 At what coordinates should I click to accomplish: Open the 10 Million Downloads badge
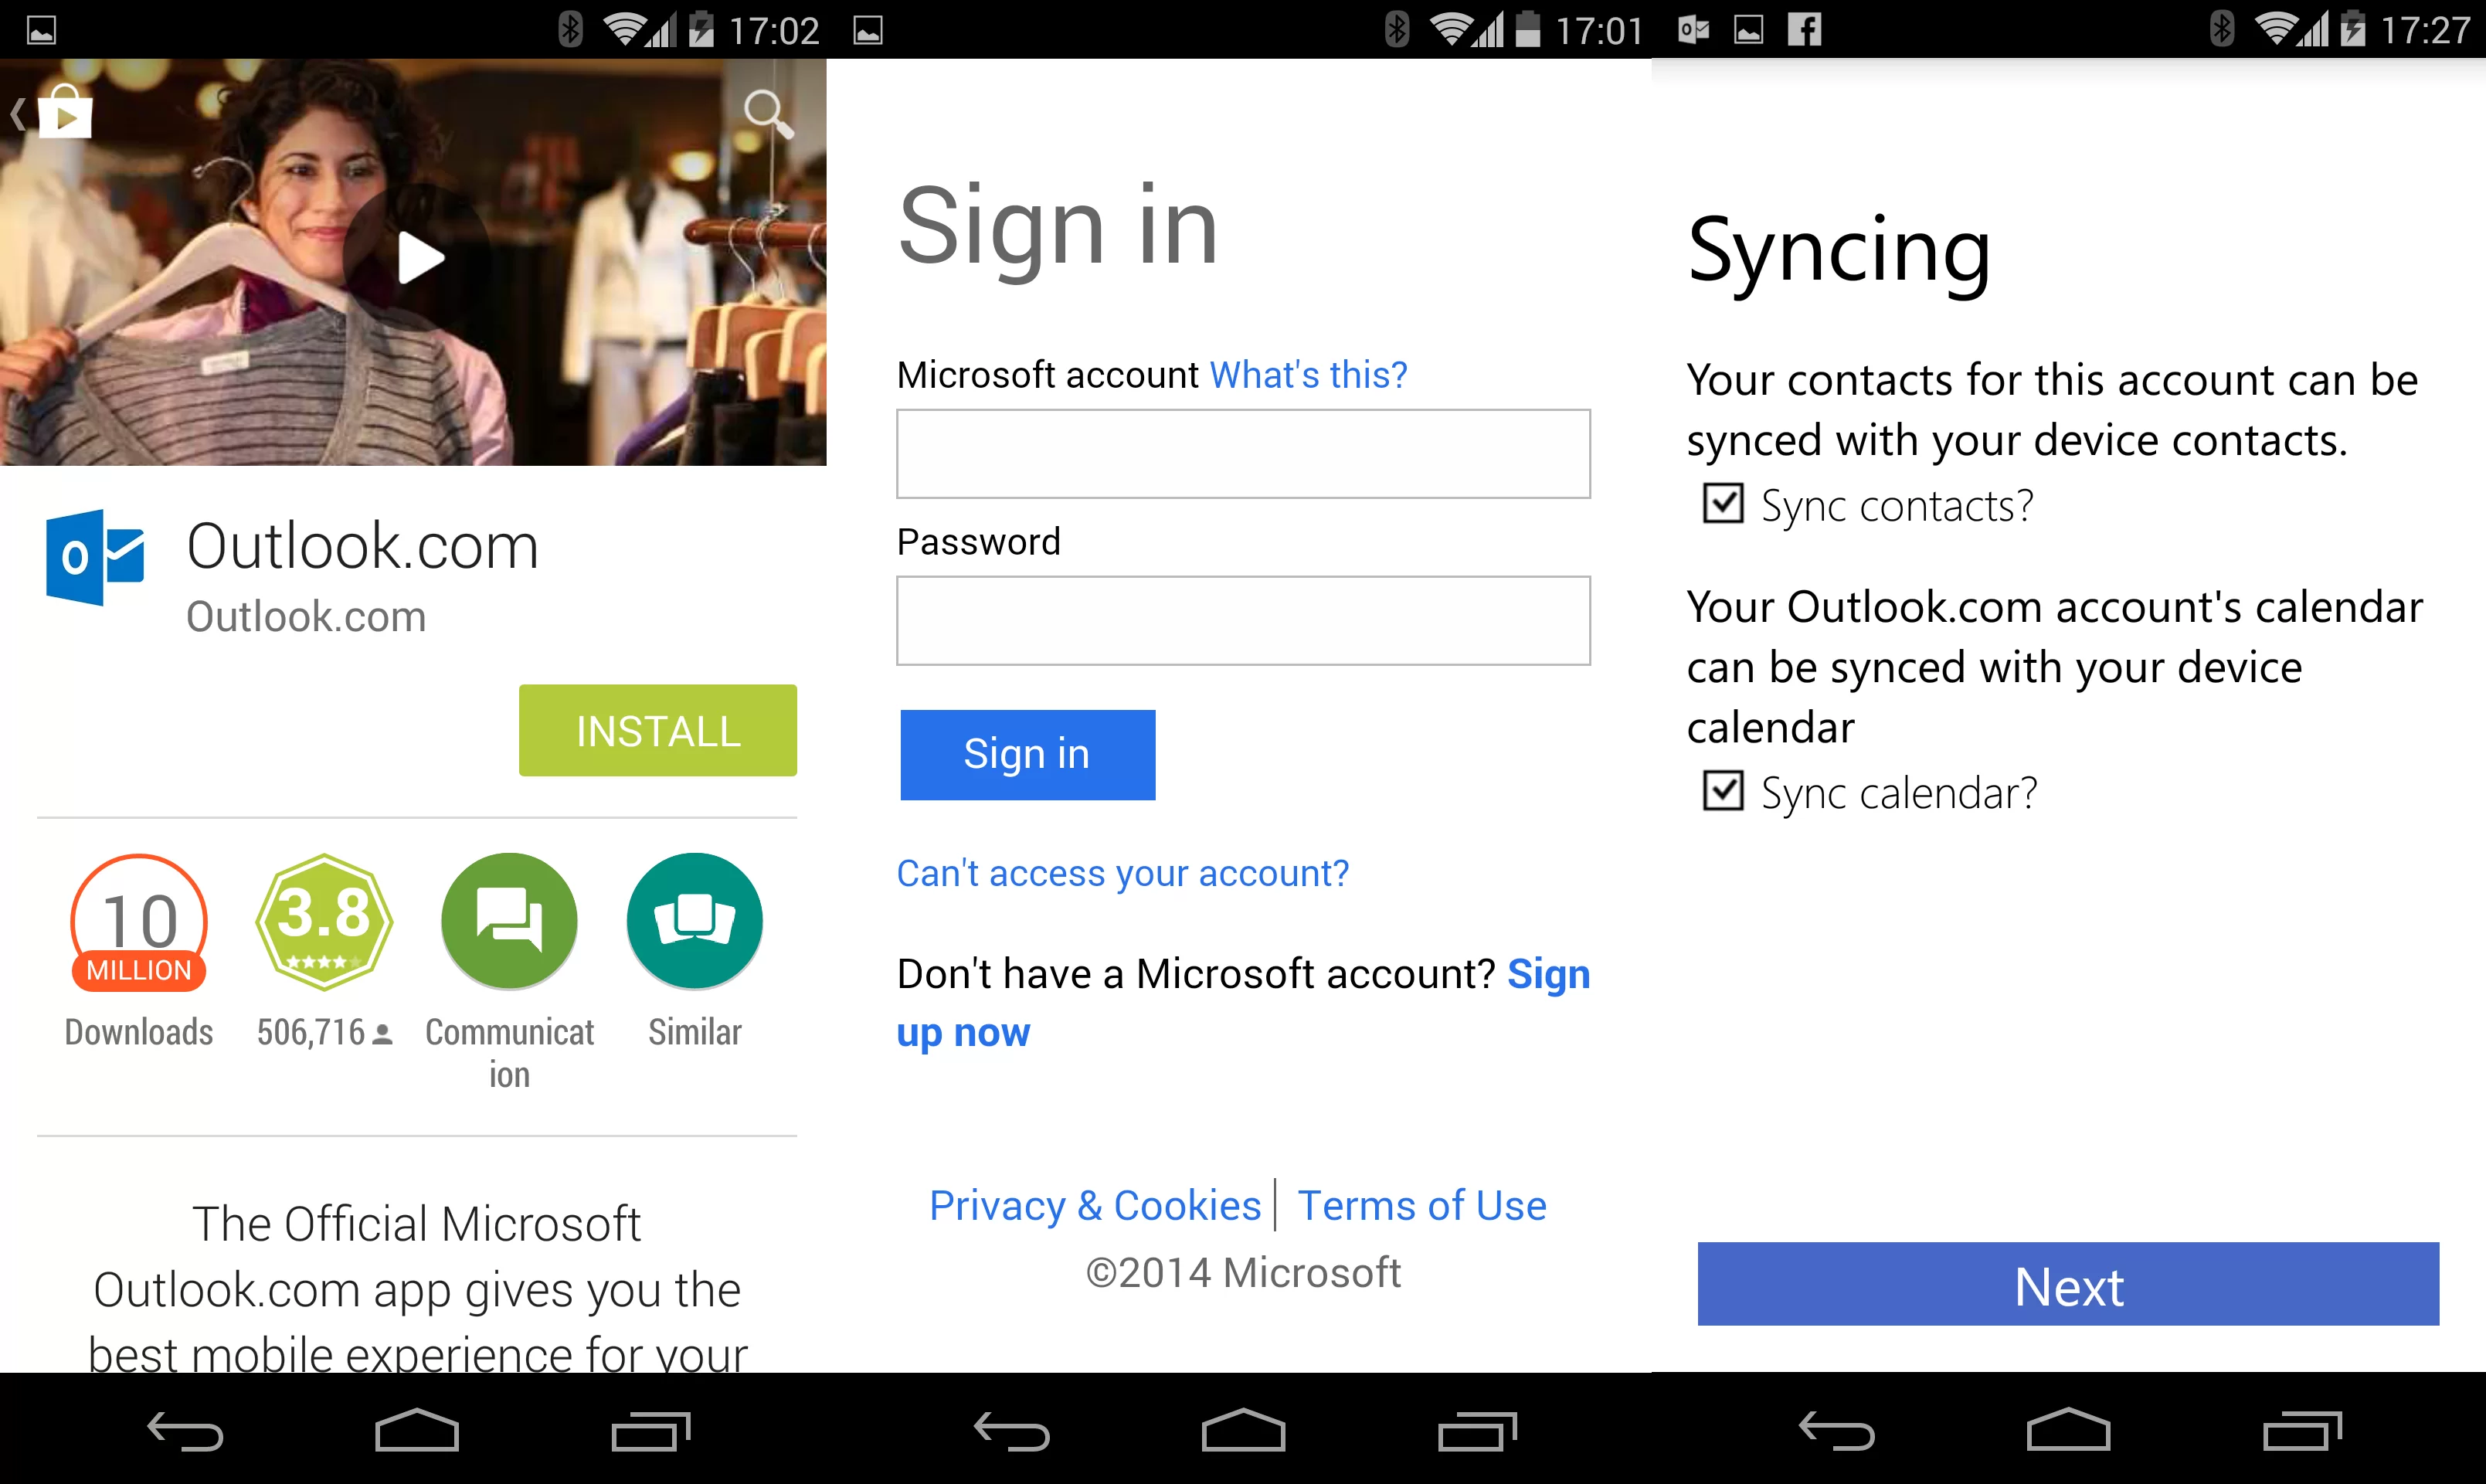pos(139,923)
